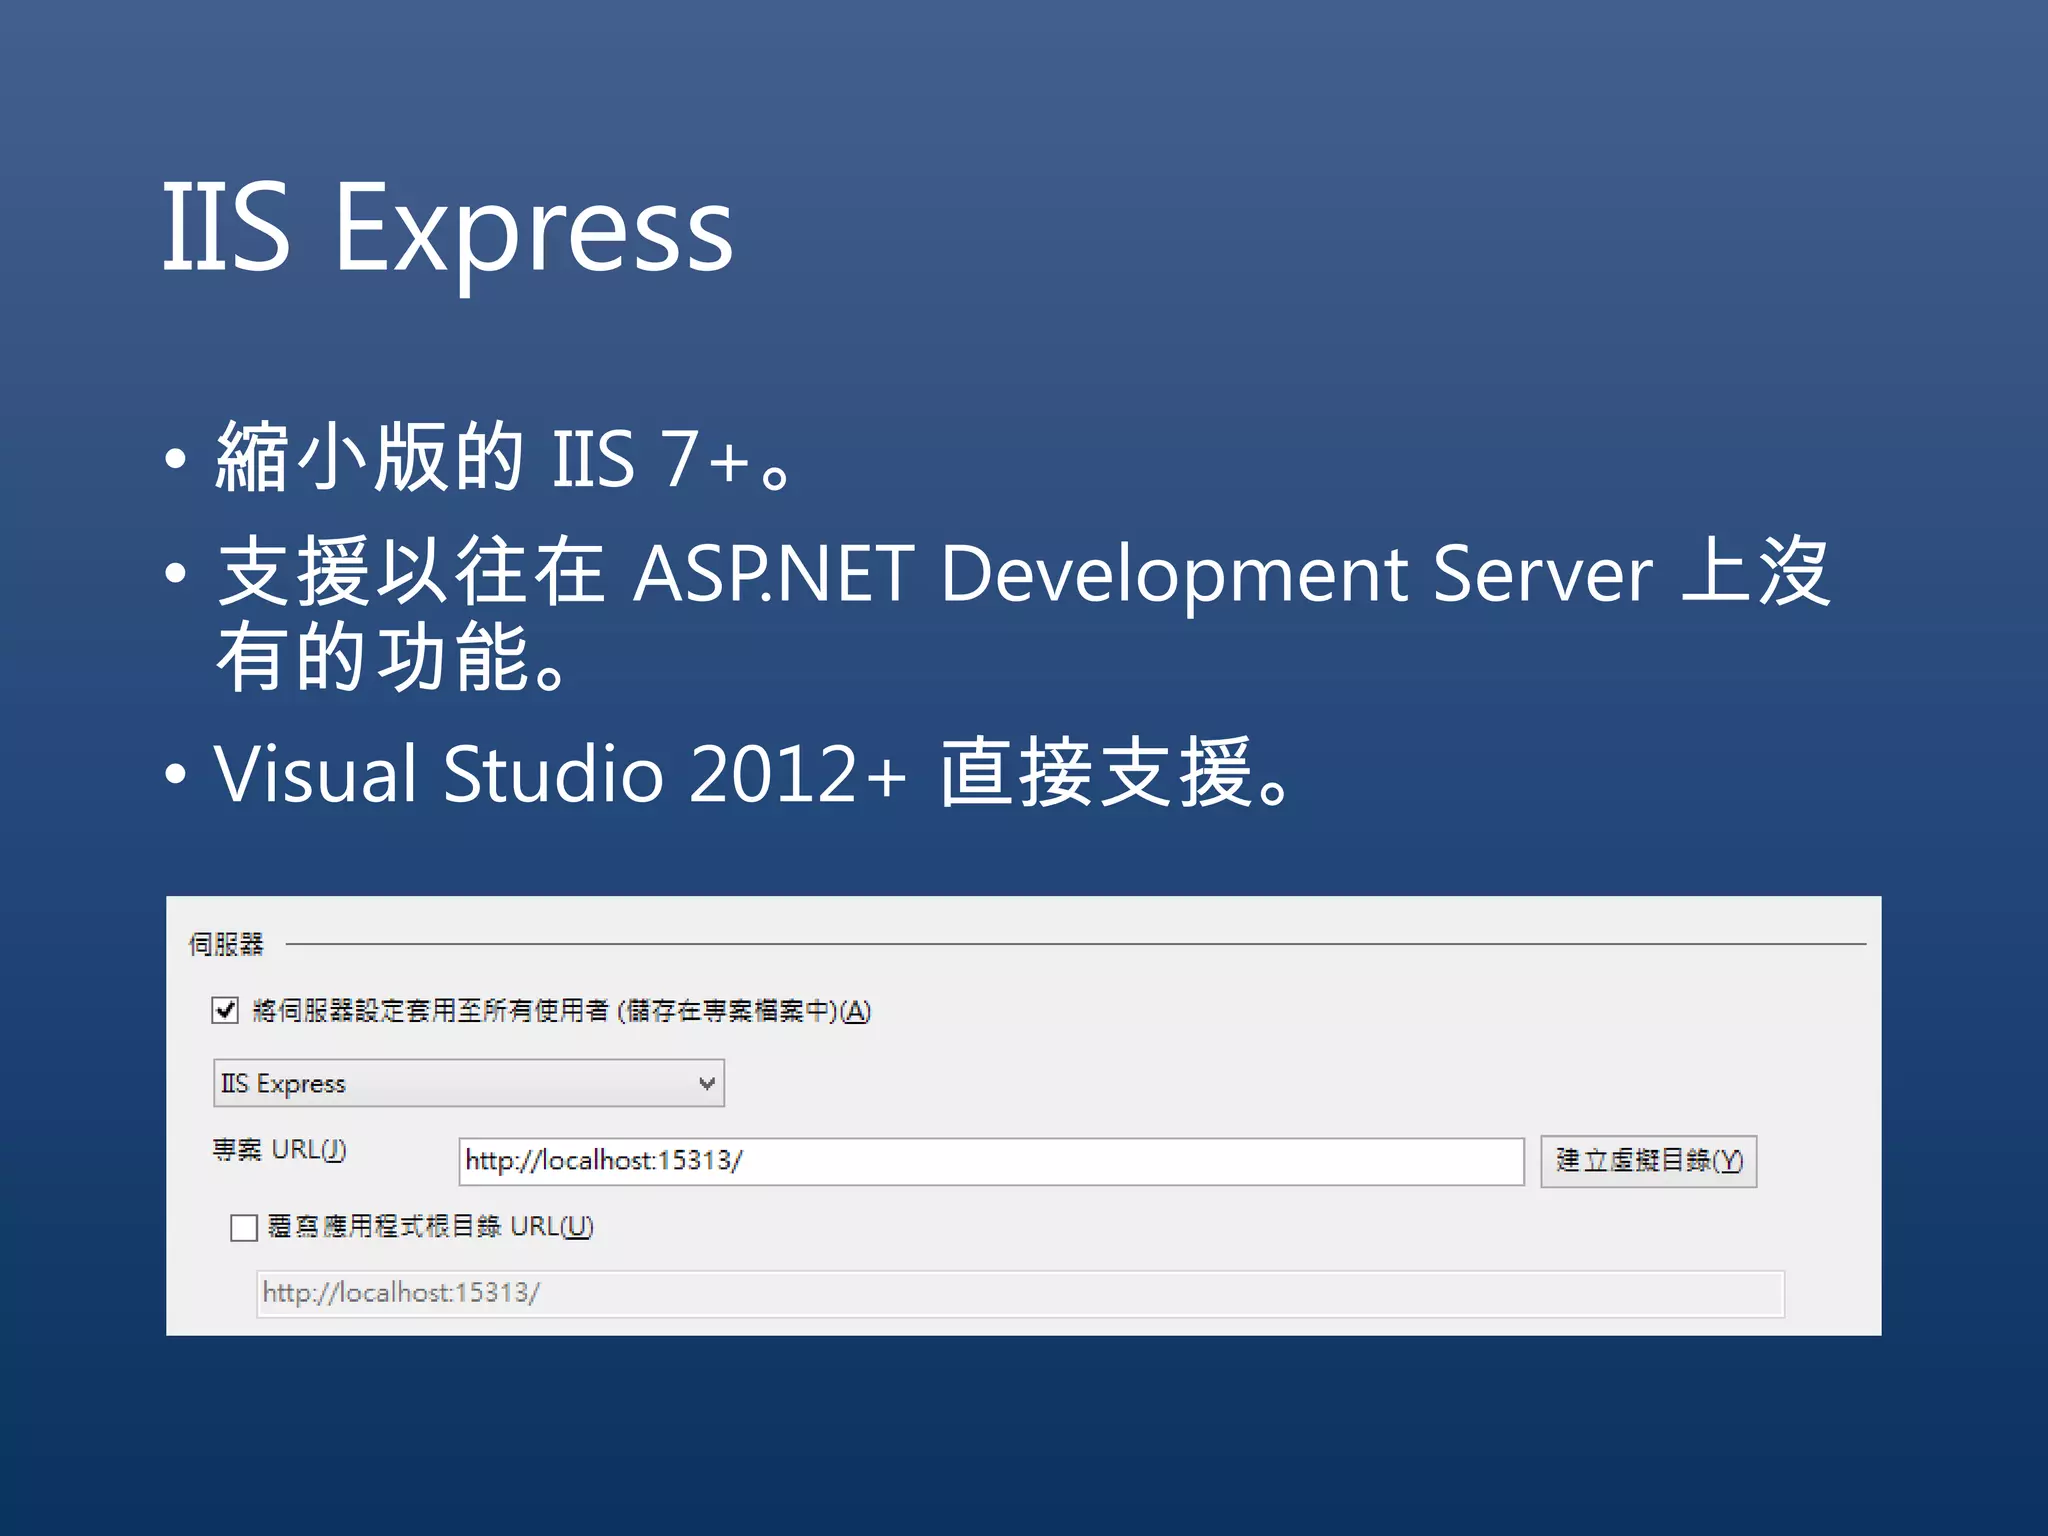Open the IIS Express server dropdown

click(468, 1083)
